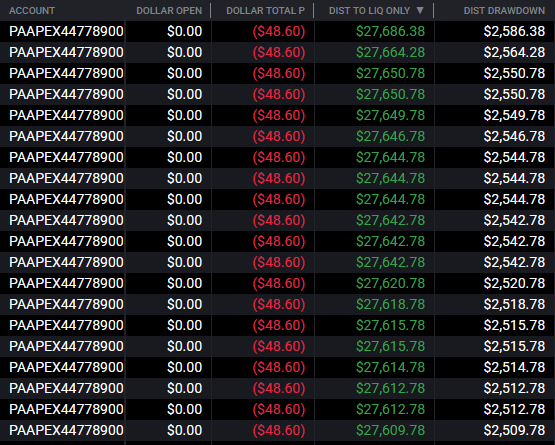The image size is (555, 445).
Task: Click the $2,518.78 drawdown value
Action: [514, 304]
